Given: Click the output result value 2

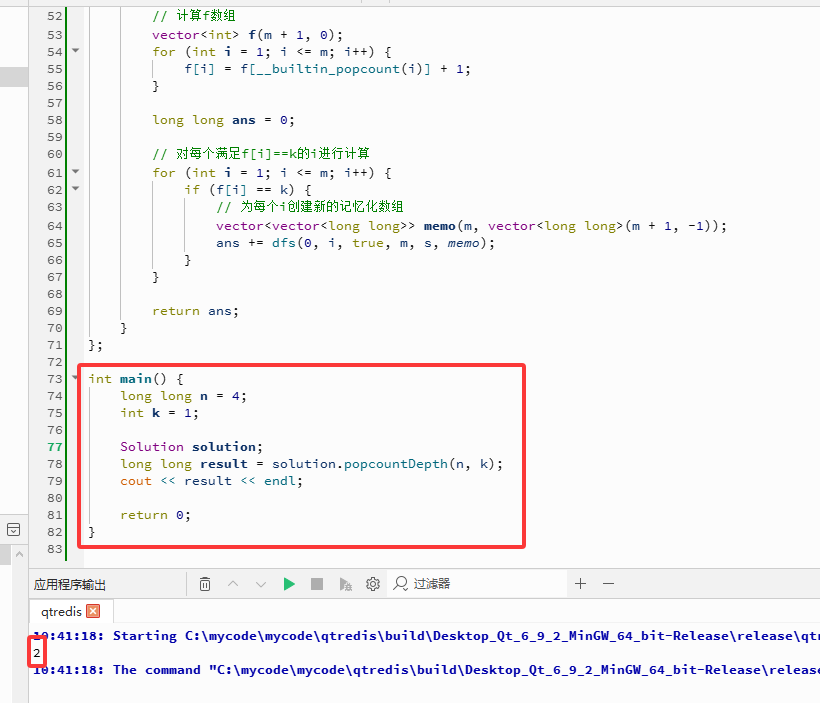Looking at the screenshot, I should (37, 653).
